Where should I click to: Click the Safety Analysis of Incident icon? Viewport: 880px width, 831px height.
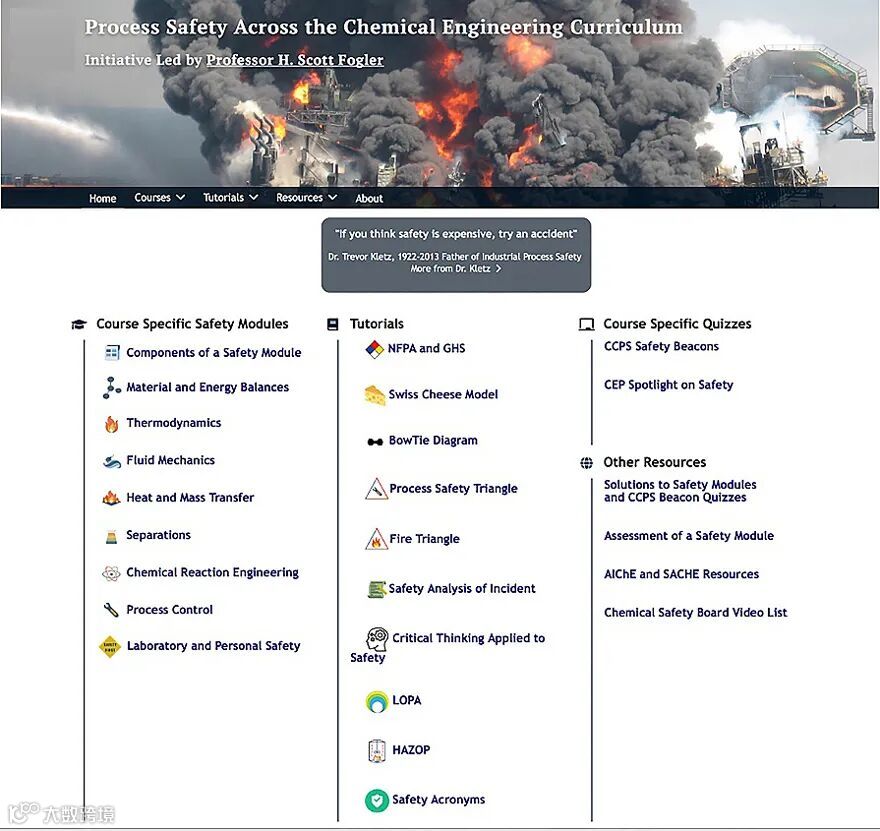coord(377,589)
